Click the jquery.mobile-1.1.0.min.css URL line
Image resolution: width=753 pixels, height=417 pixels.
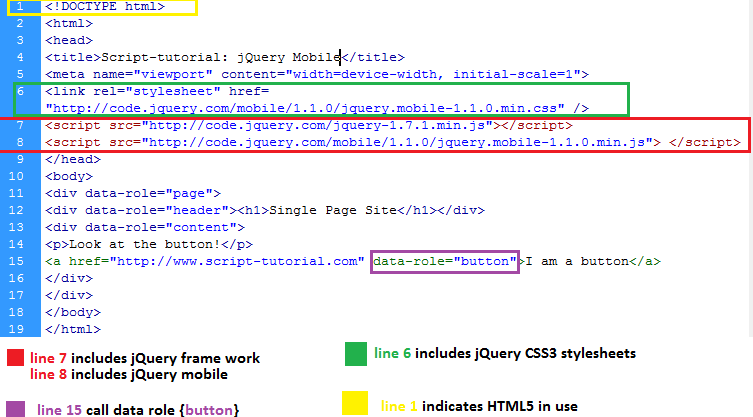tap(317, 109)
